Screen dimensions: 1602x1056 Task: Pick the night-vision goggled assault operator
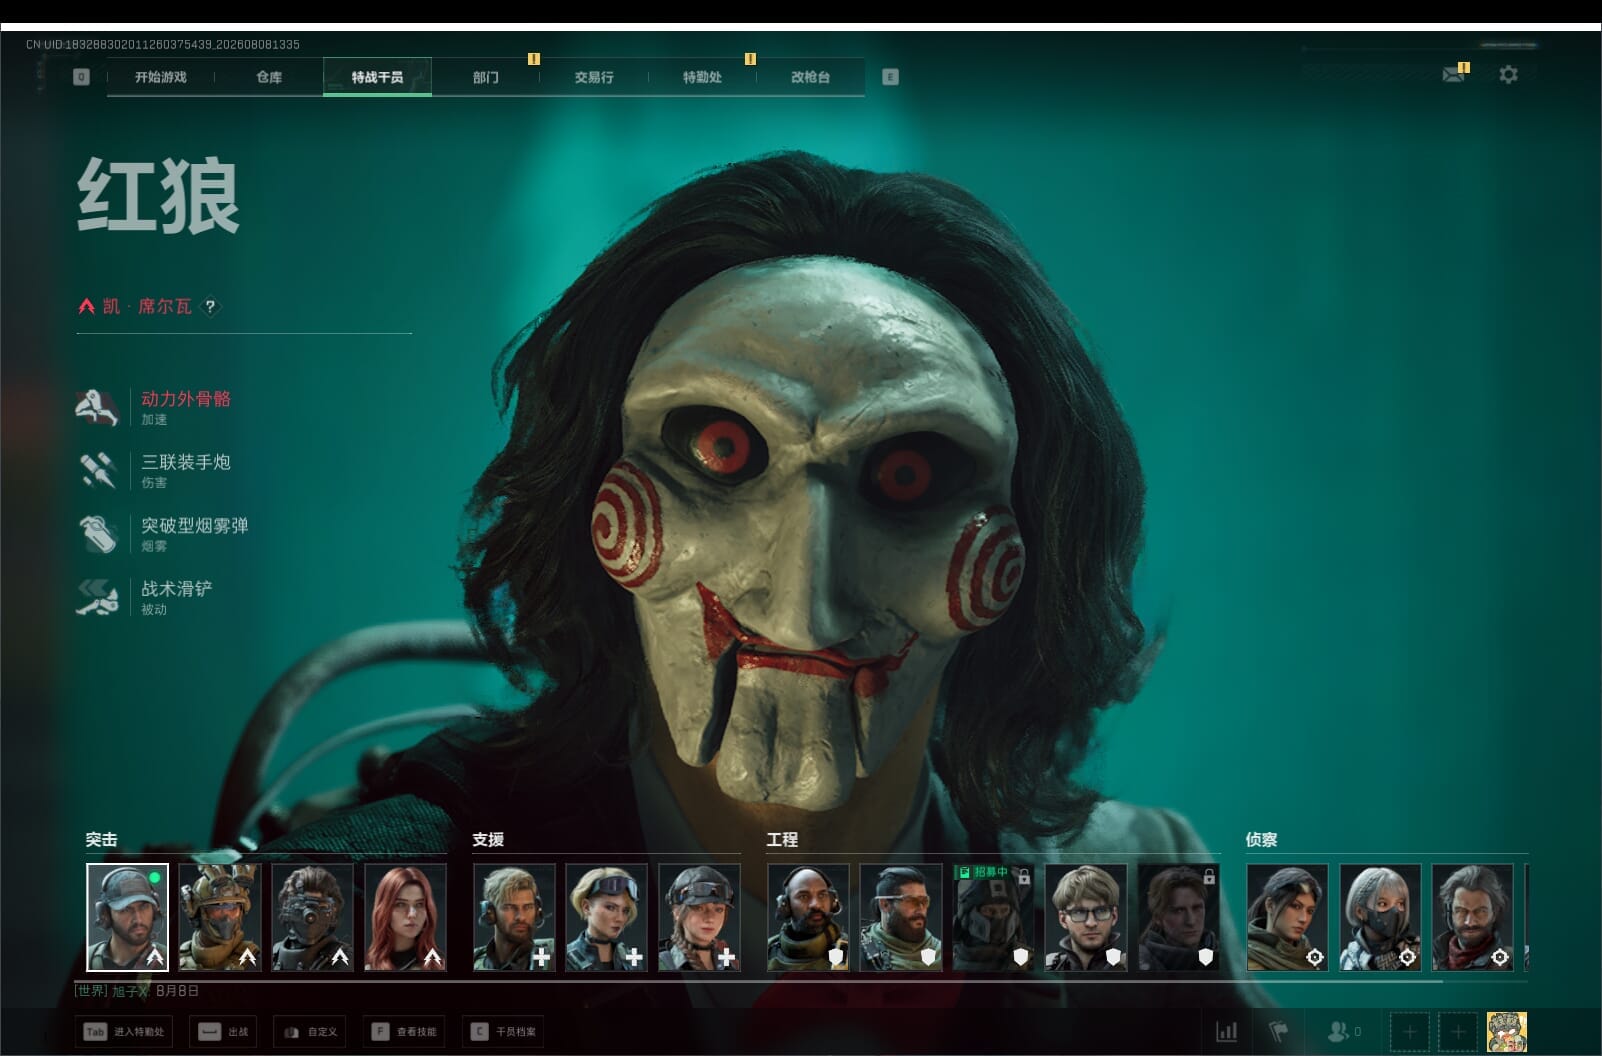[x=312, y=917]
